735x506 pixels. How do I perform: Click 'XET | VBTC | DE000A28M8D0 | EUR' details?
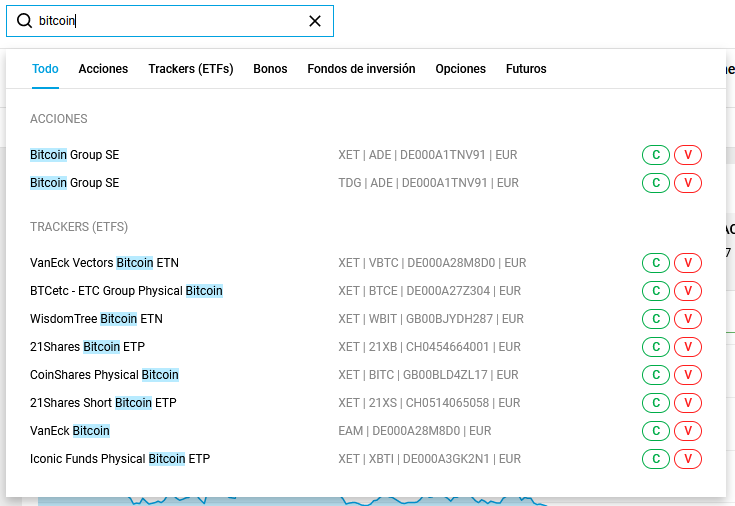[432, 263]
